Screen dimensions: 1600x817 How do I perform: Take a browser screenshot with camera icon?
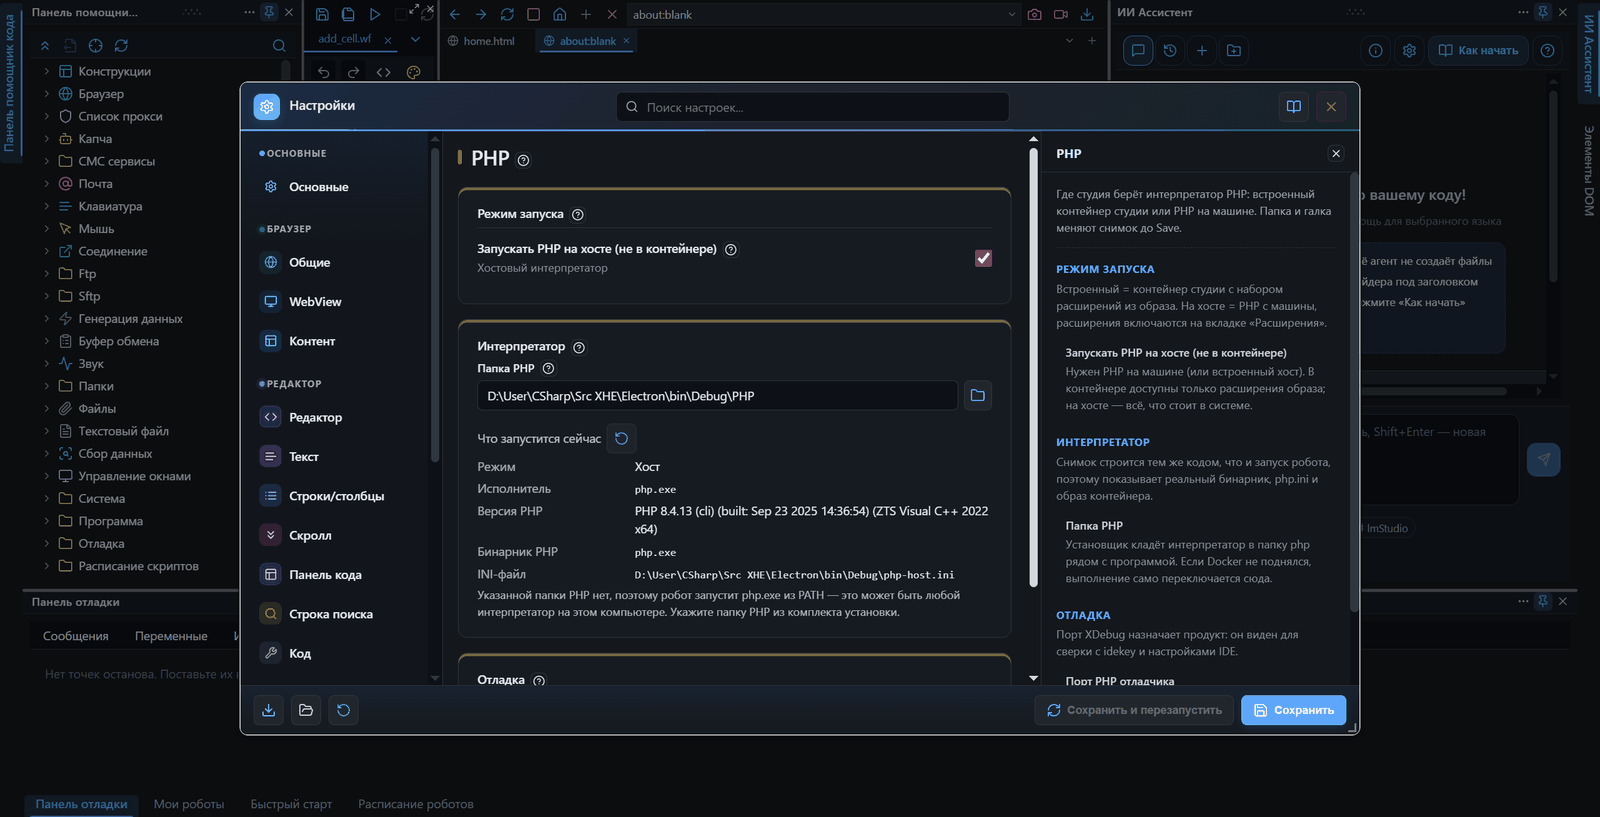[1035, 15]
